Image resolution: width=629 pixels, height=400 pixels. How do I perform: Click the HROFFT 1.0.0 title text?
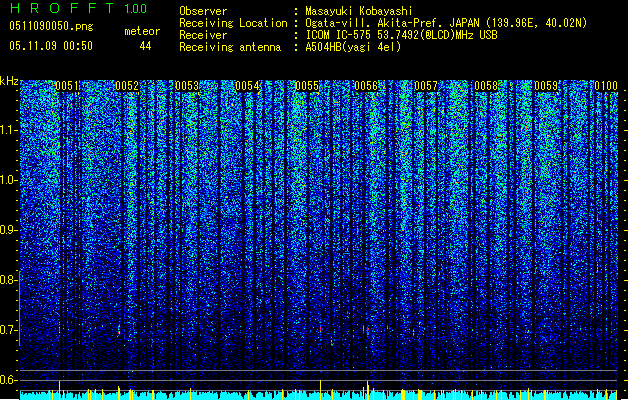coord(78,8)
